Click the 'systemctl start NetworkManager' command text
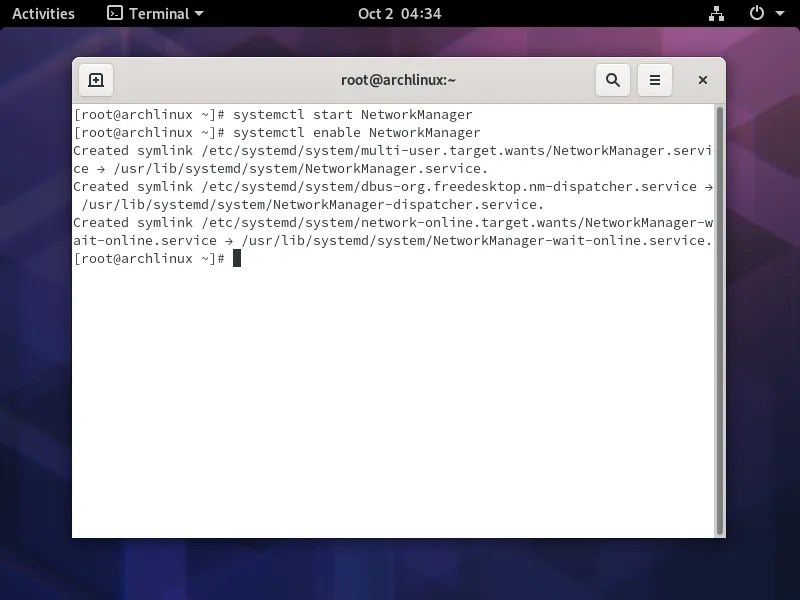This screenshot has height=600, width=800. point(353,115)
